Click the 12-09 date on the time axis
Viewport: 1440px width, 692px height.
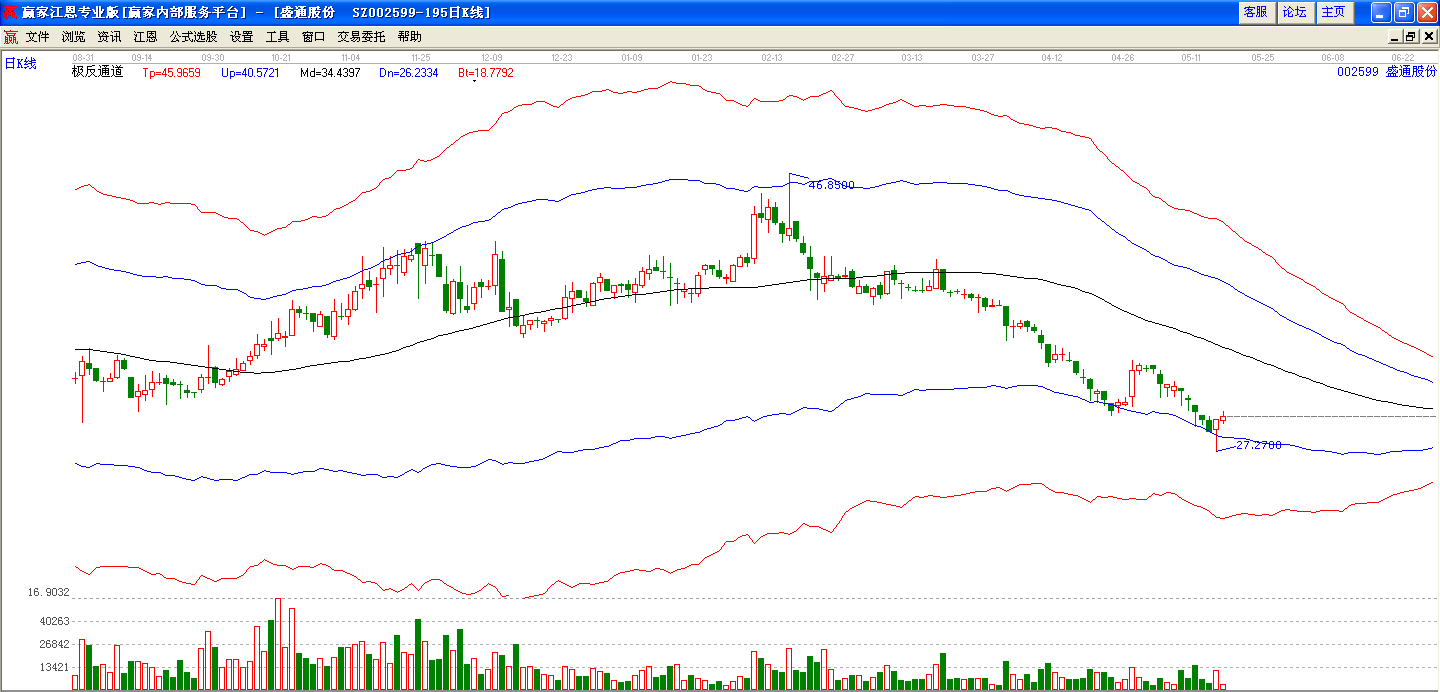[x=492, y=58]
